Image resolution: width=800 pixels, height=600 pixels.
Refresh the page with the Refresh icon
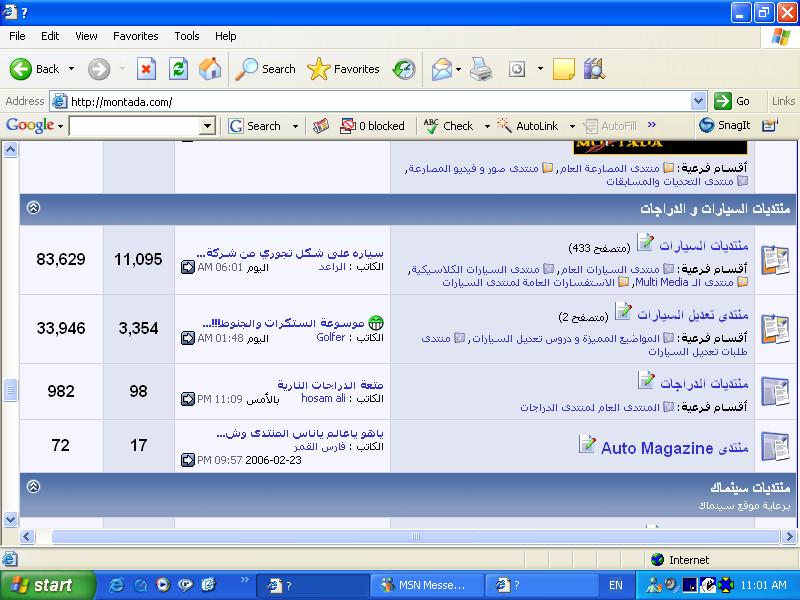pyautogui.click(x=178, y=69)
